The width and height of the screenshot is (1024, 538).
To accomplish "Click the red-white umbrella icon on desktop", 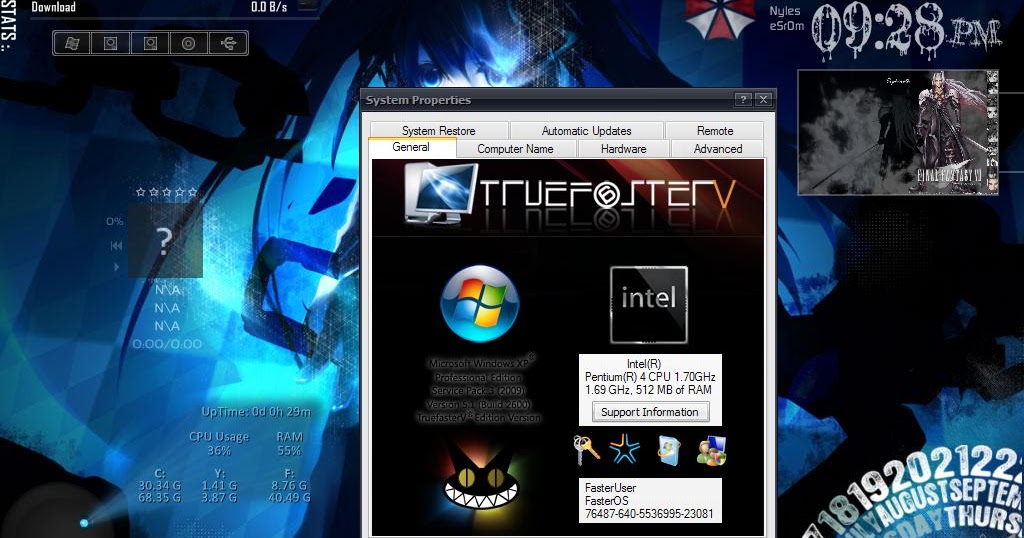I will click(720, 18).
